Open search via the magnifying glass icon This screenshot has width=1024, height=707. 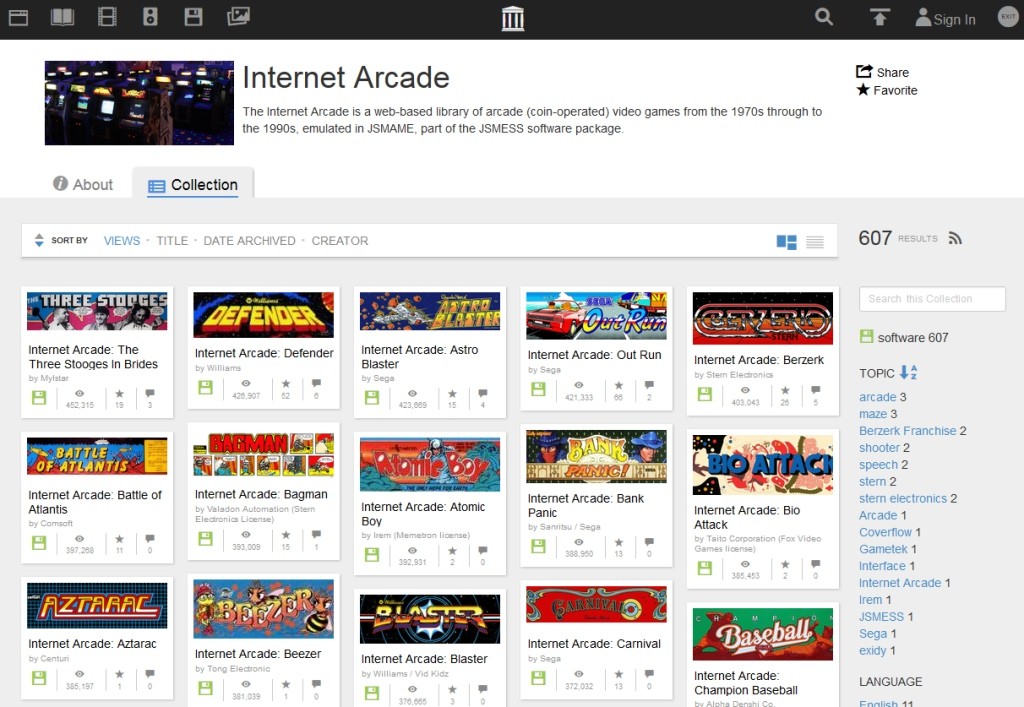pos(824,17)
